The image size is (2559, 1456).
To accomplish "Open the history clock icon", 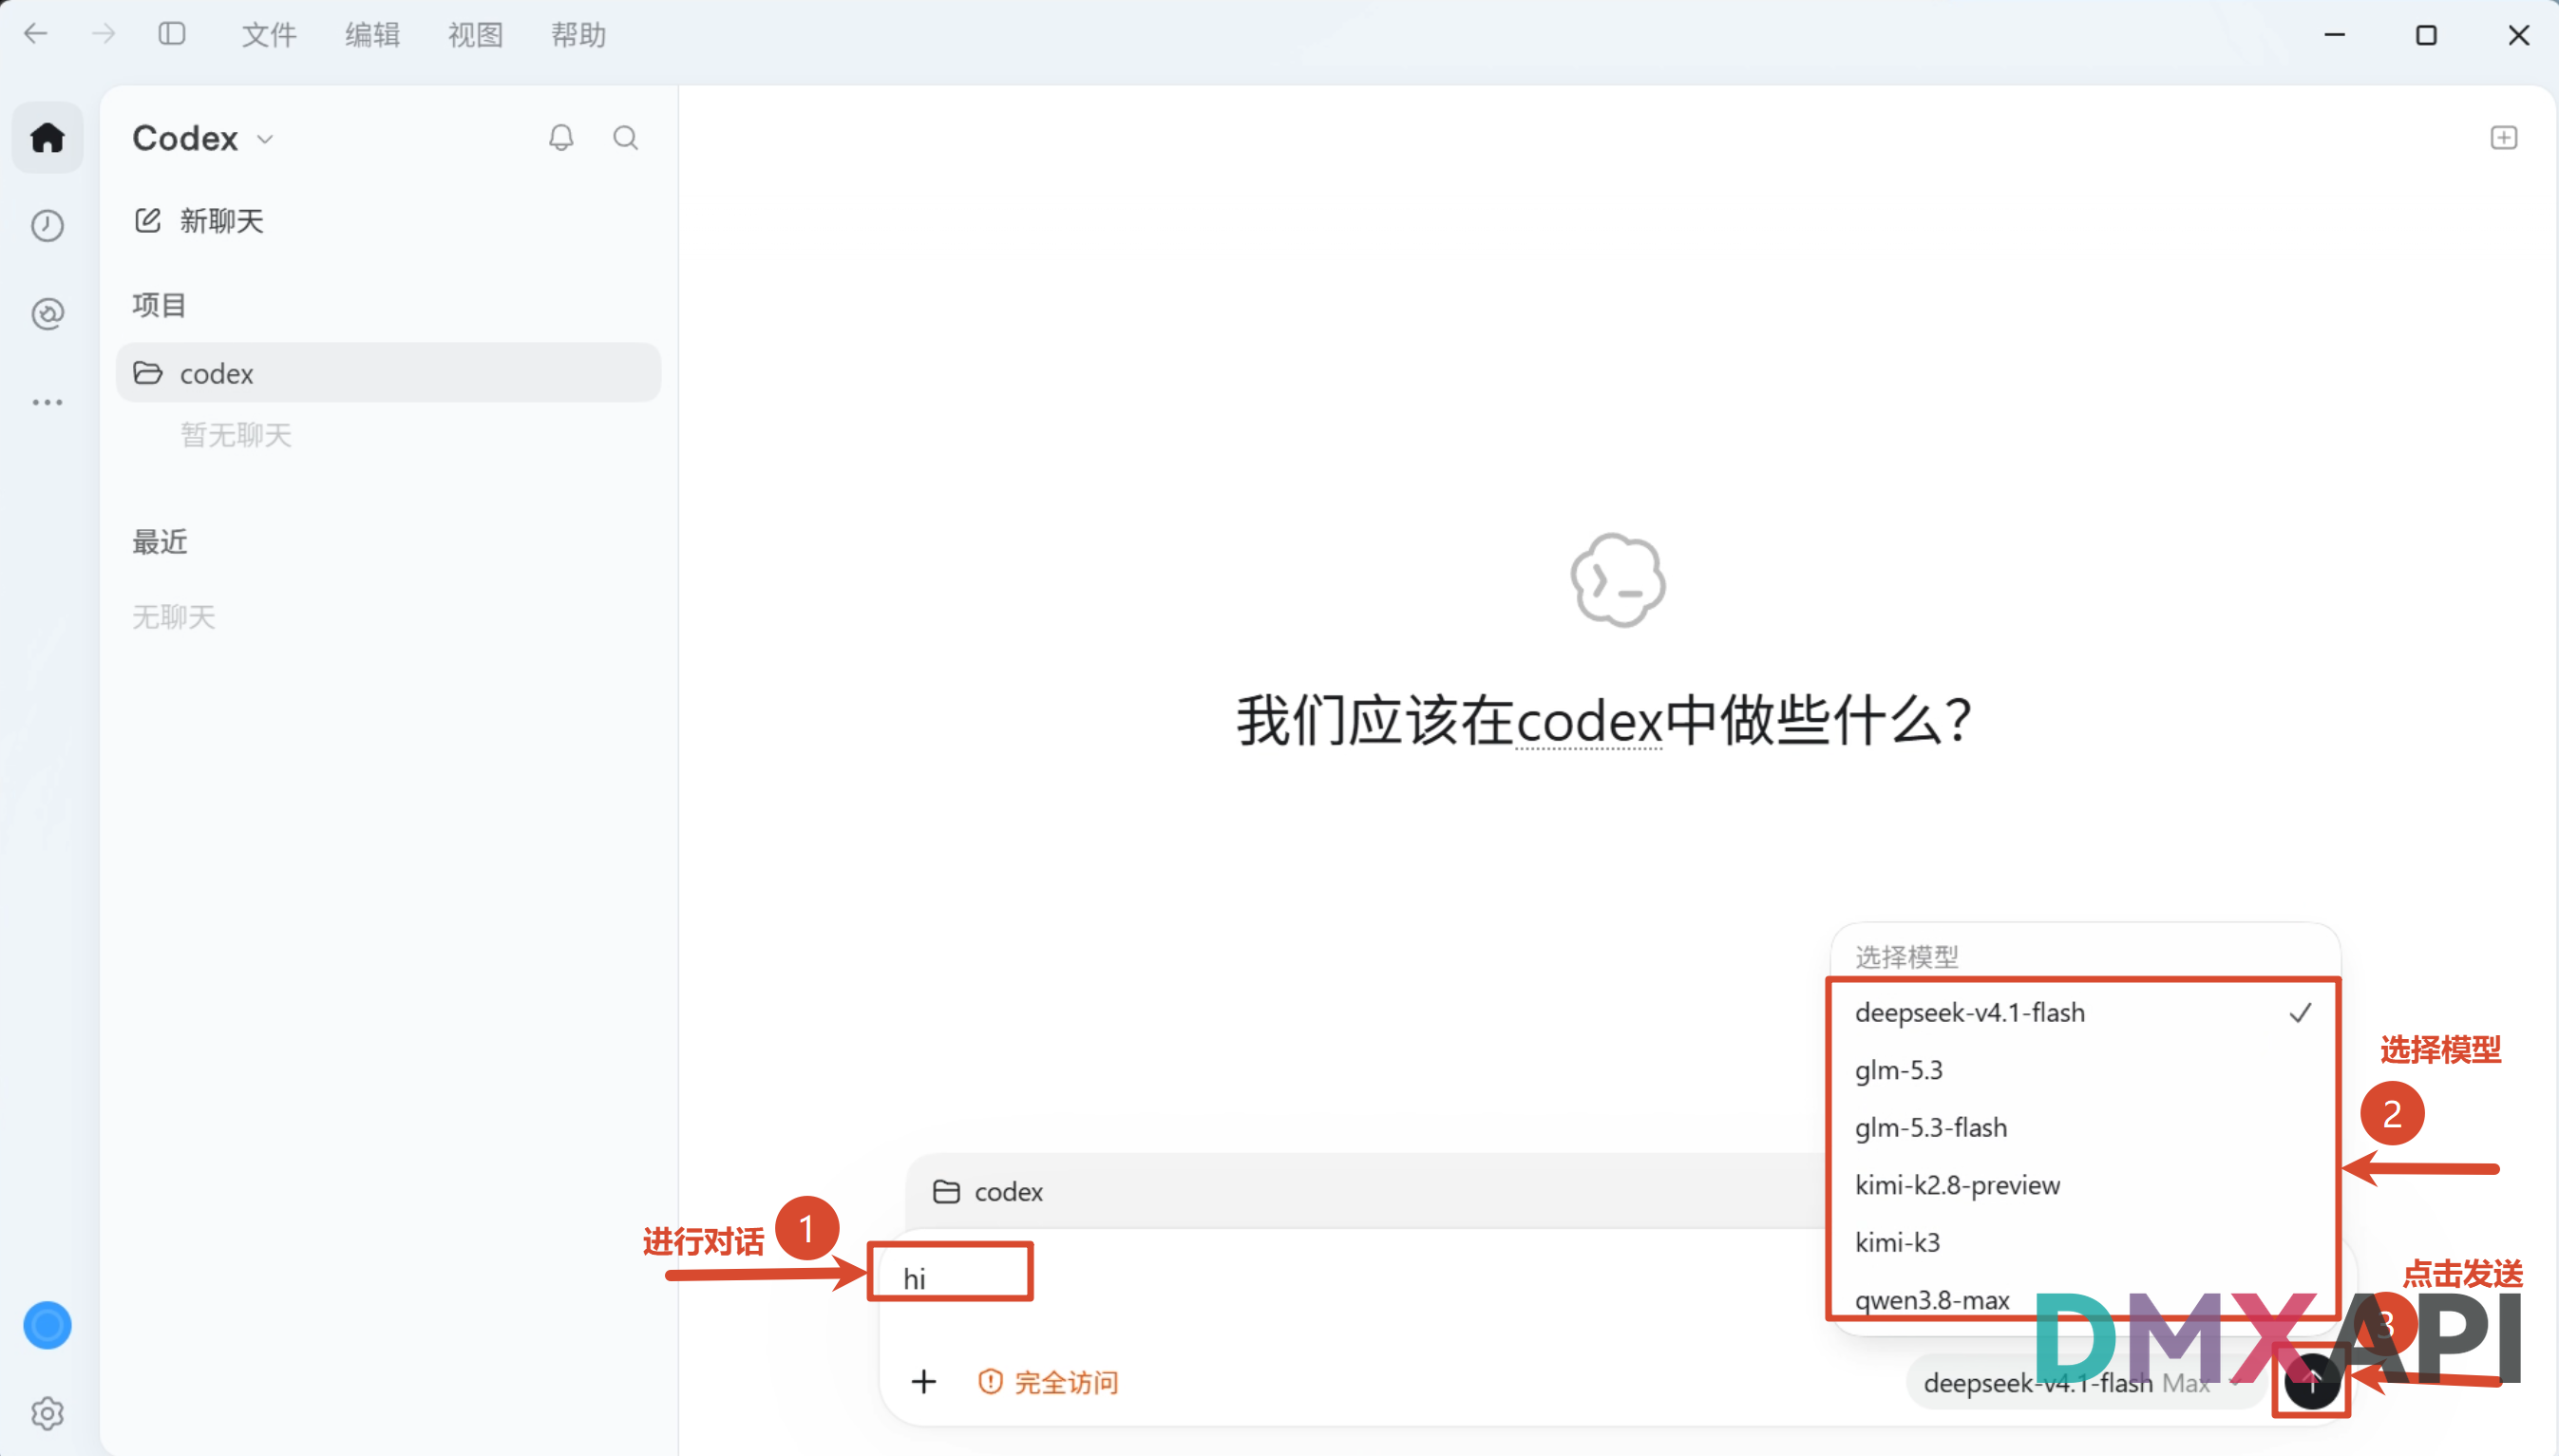I will [47, 226].
